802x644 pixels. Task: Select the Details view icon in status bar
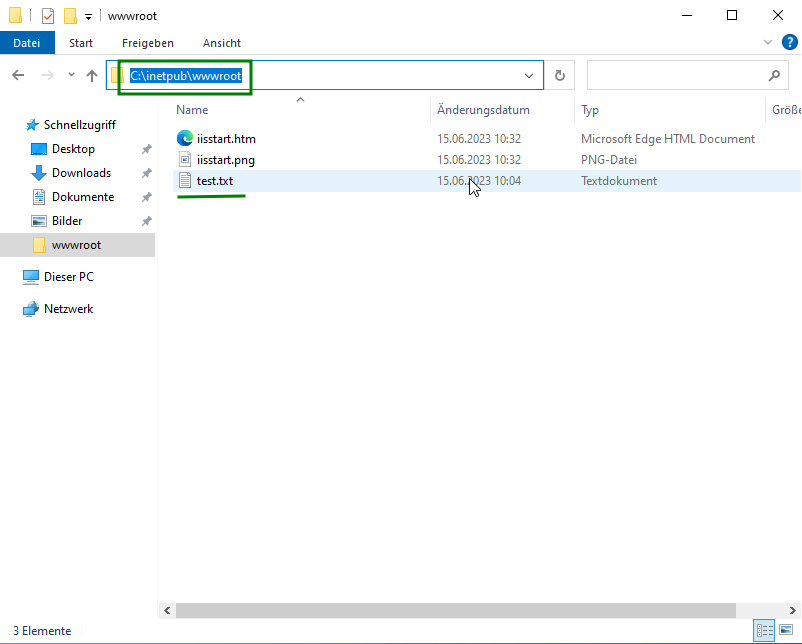tap(764, 630)
